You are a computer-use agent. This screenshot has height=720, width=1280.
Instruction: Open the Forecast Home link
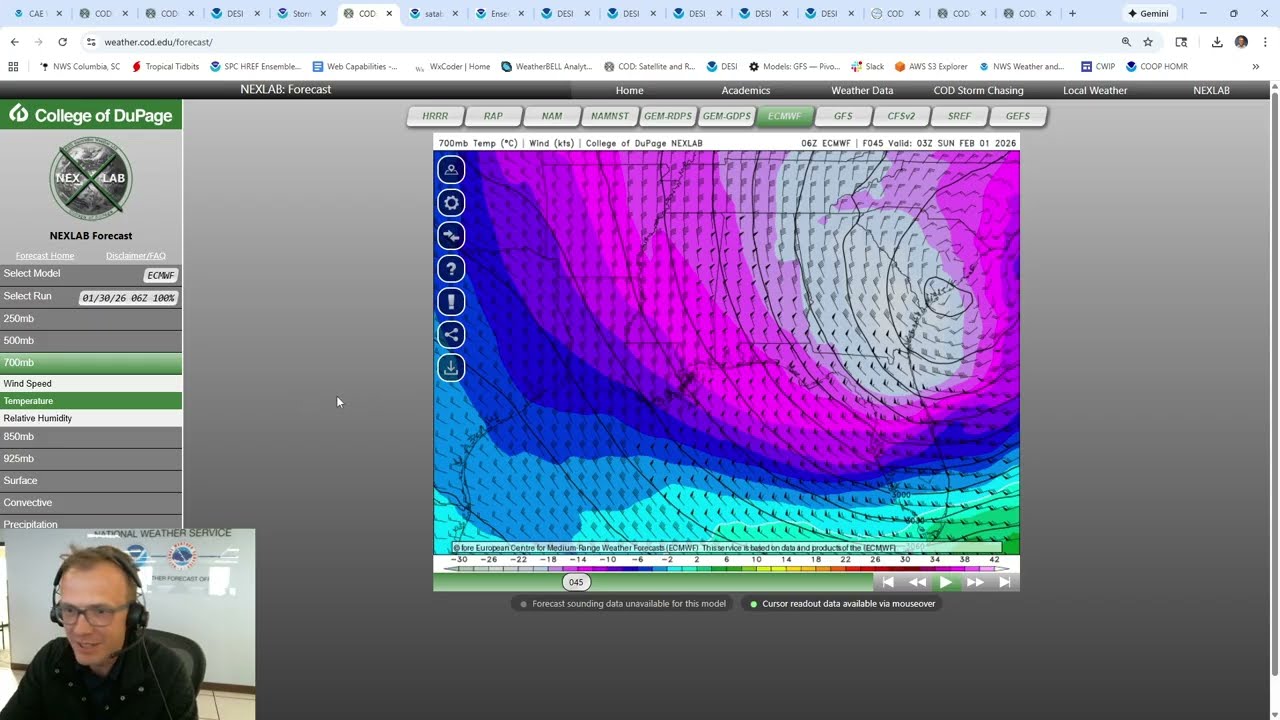(45, 256)
